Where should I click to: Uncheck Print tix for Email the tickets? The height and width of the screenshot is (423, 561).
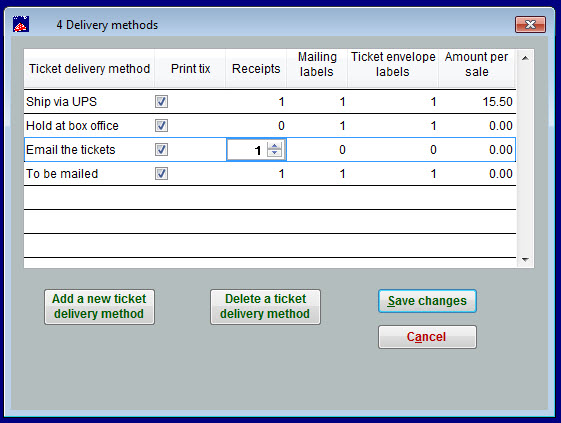click(161, 150)
